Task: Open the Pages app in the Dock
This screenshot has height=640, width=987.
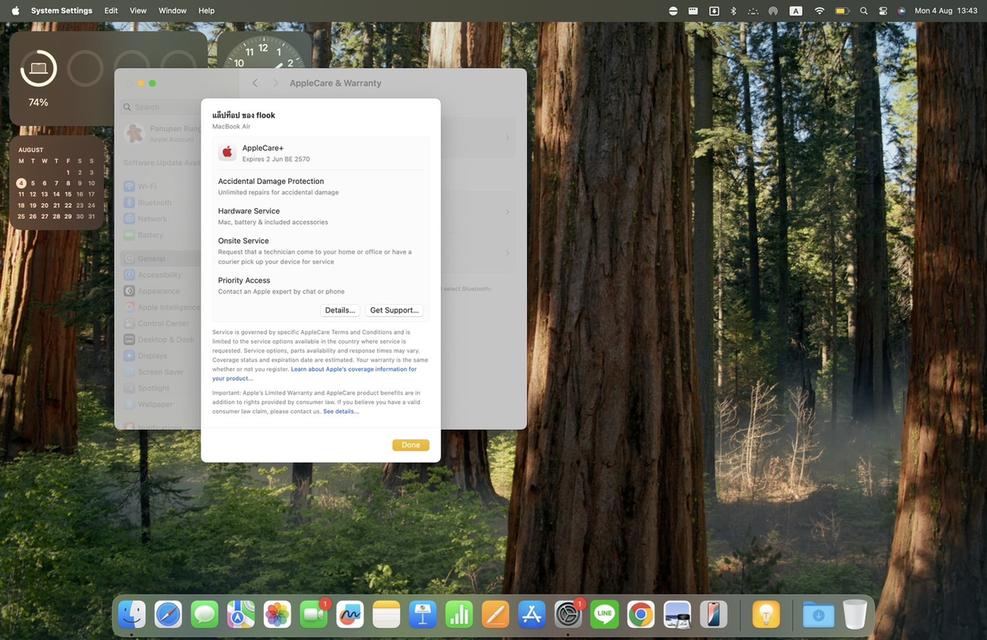Action: click(x=495, y=614)
